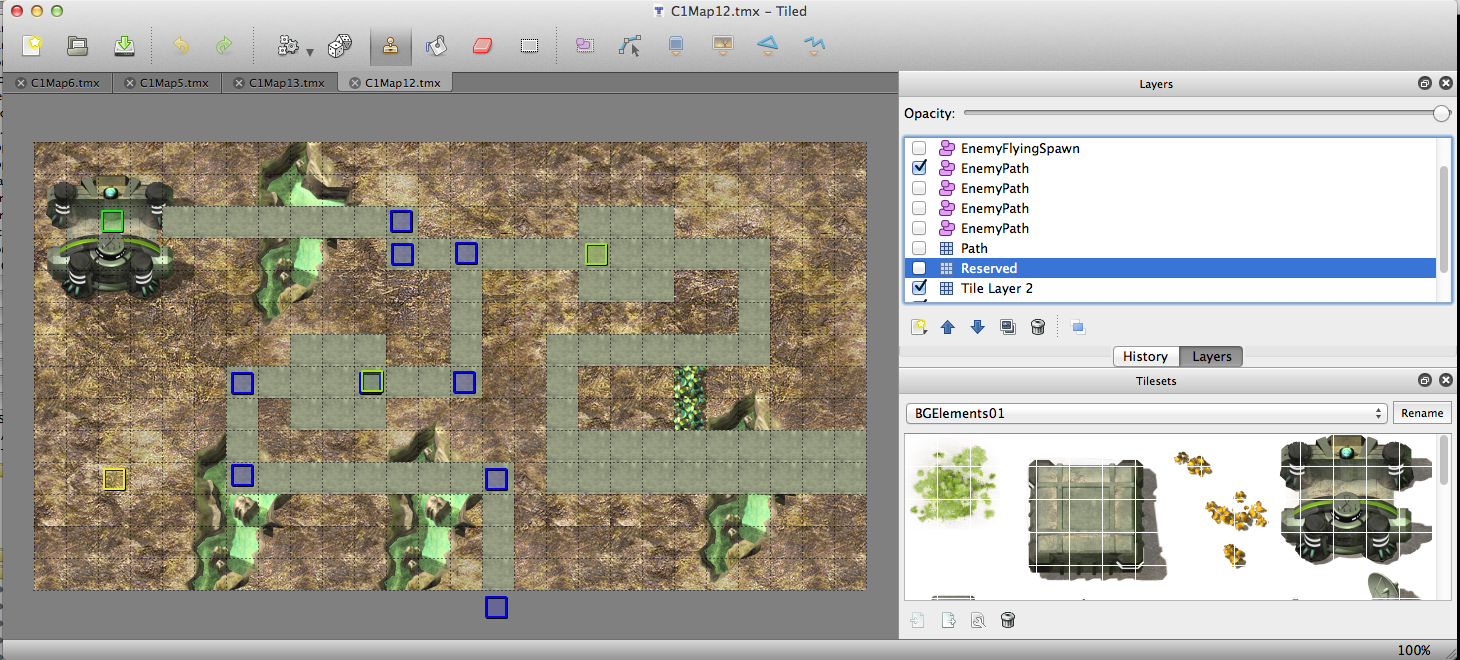
Task: Execute command using the gears icon
Action: coord(289,45)
